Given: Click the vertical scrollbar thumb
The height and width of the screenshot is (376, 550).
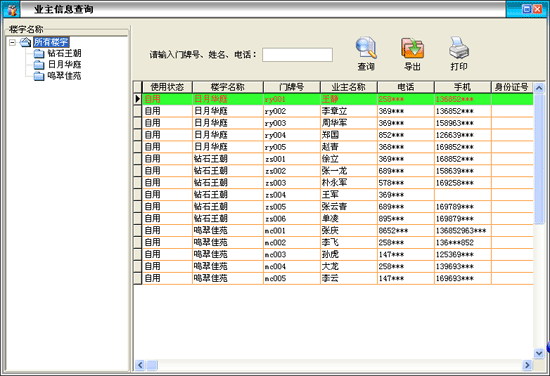Looking at the screenshot, I should tap(539, 158).
